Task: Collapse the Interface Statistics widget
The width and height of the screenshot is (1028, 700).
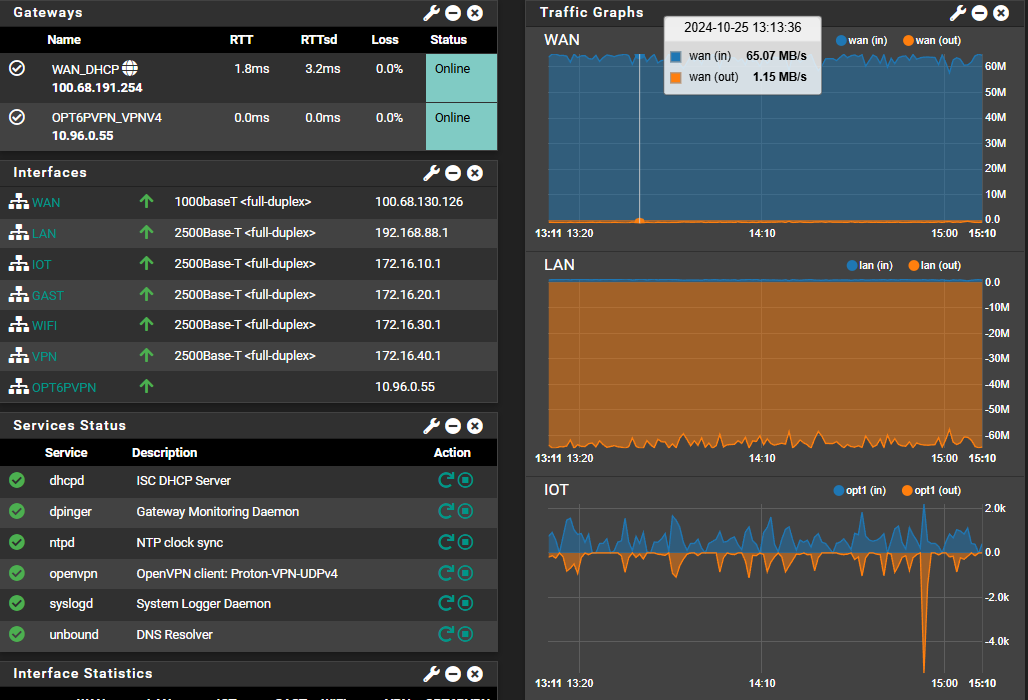Action: point(453,674)
